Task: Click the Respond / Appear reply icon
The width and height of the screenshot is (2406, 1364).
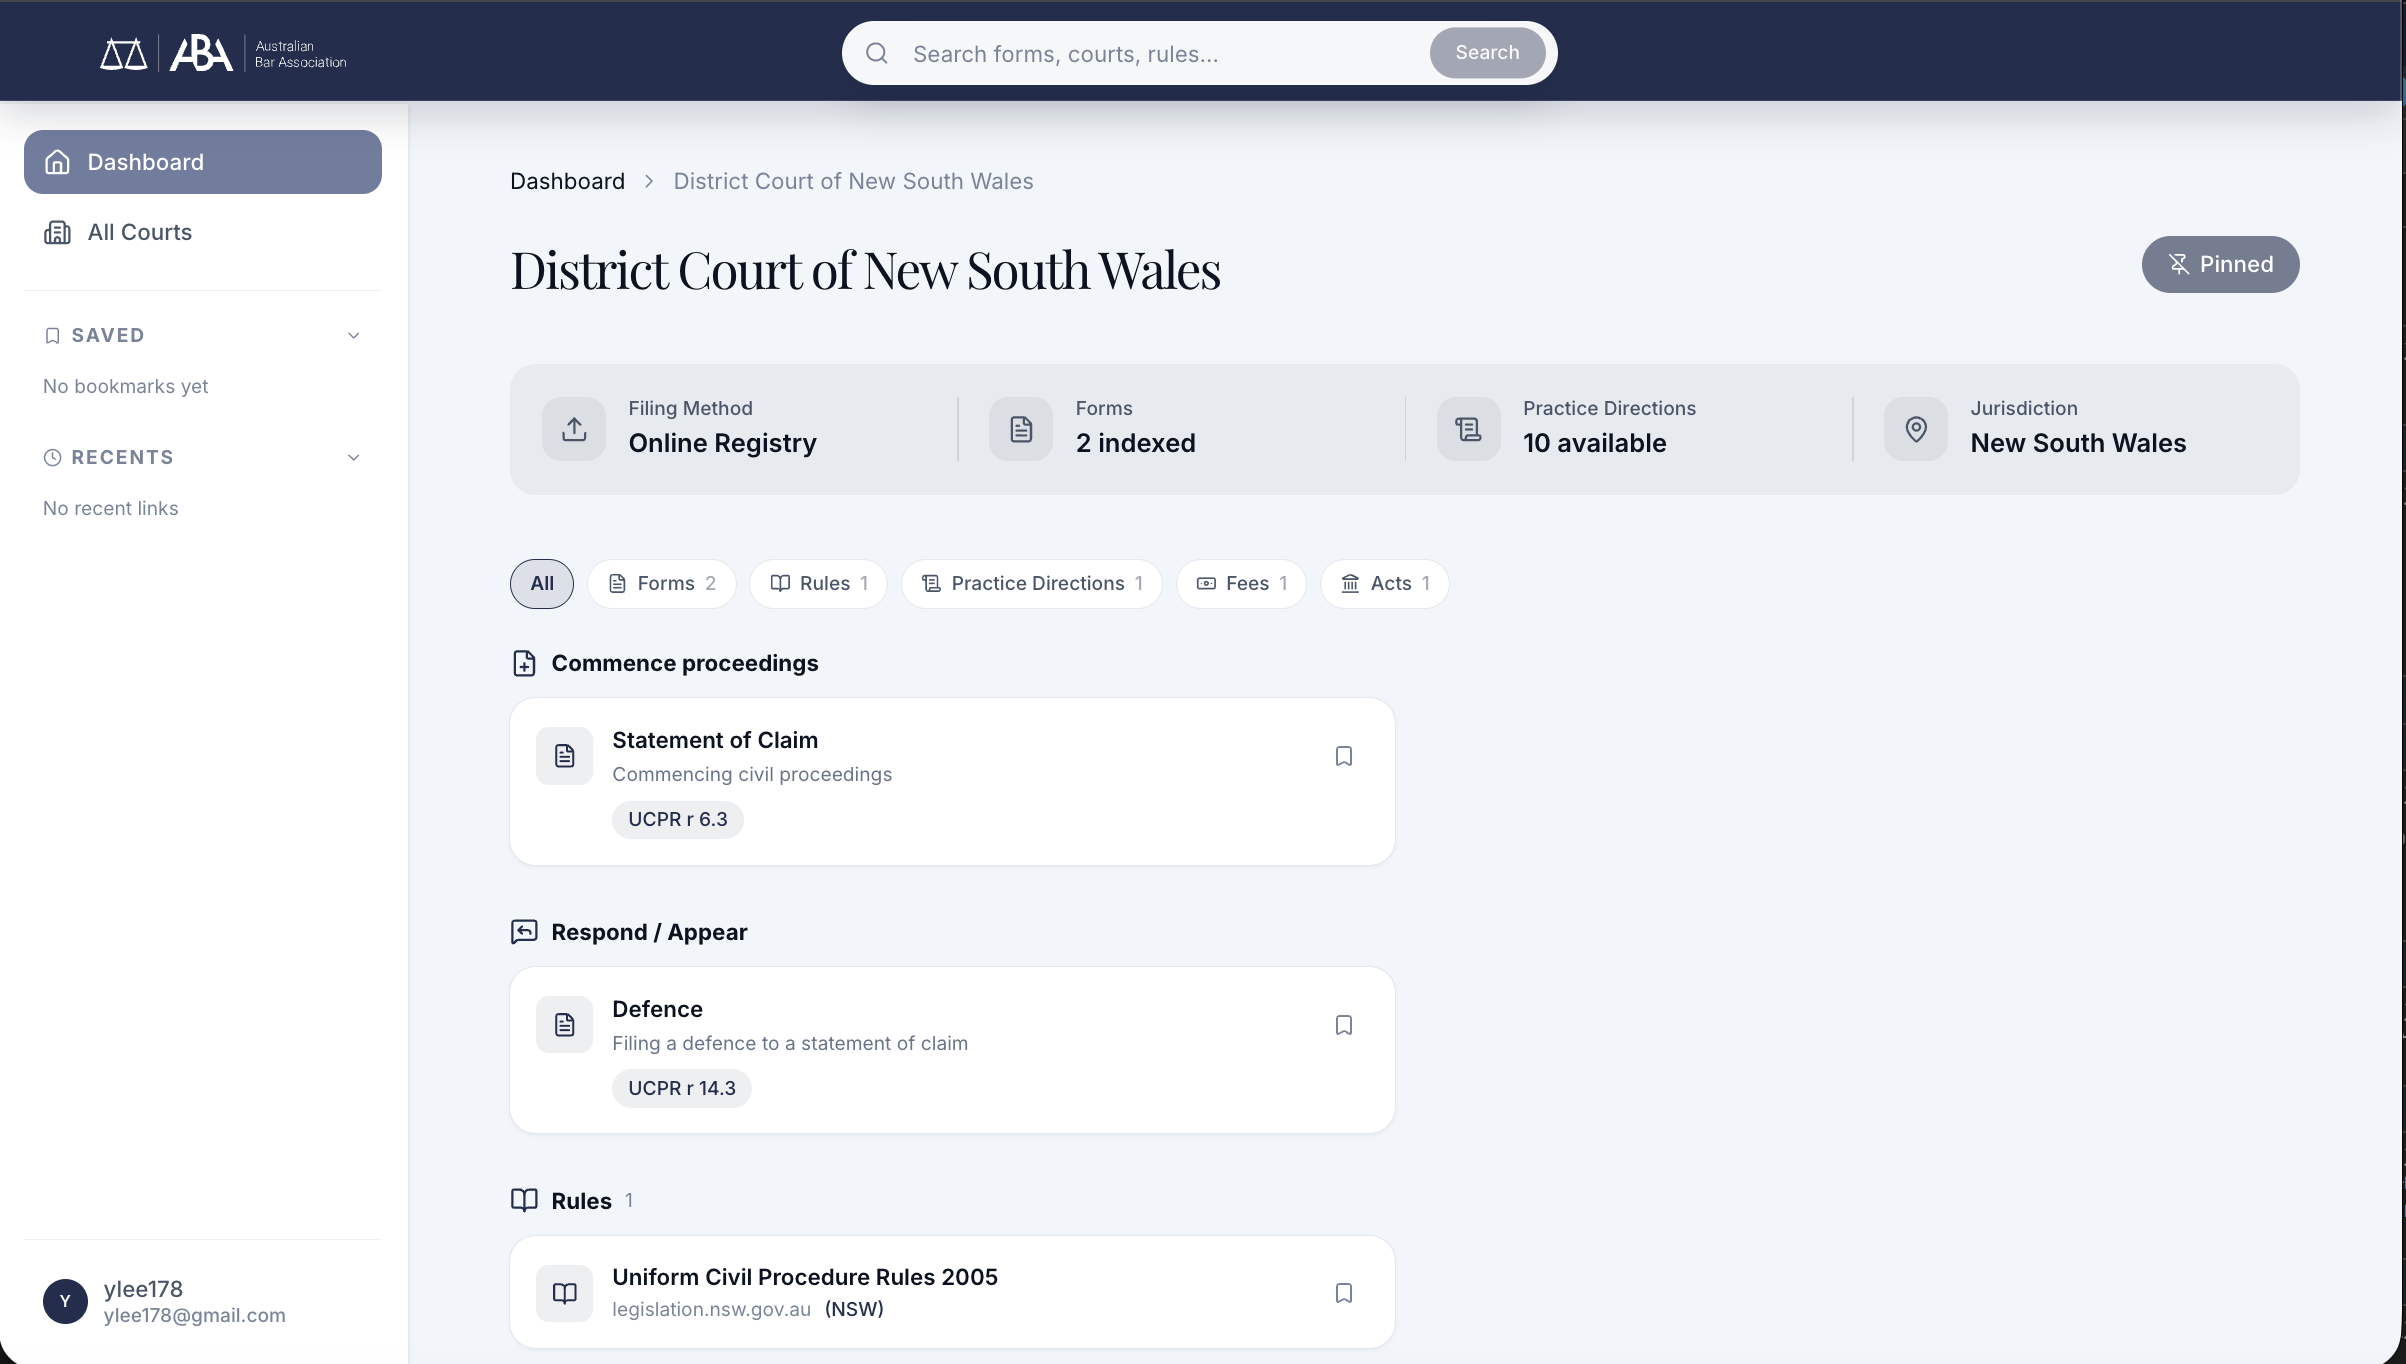Action: (525, 931)
